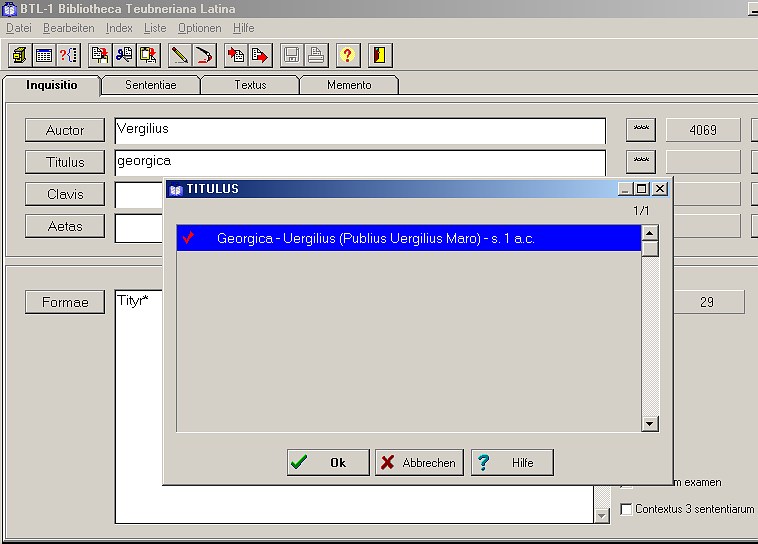This screenshot has height=544, width=758.
Task: Click the copy text toolbar icon
Action: 100,55
